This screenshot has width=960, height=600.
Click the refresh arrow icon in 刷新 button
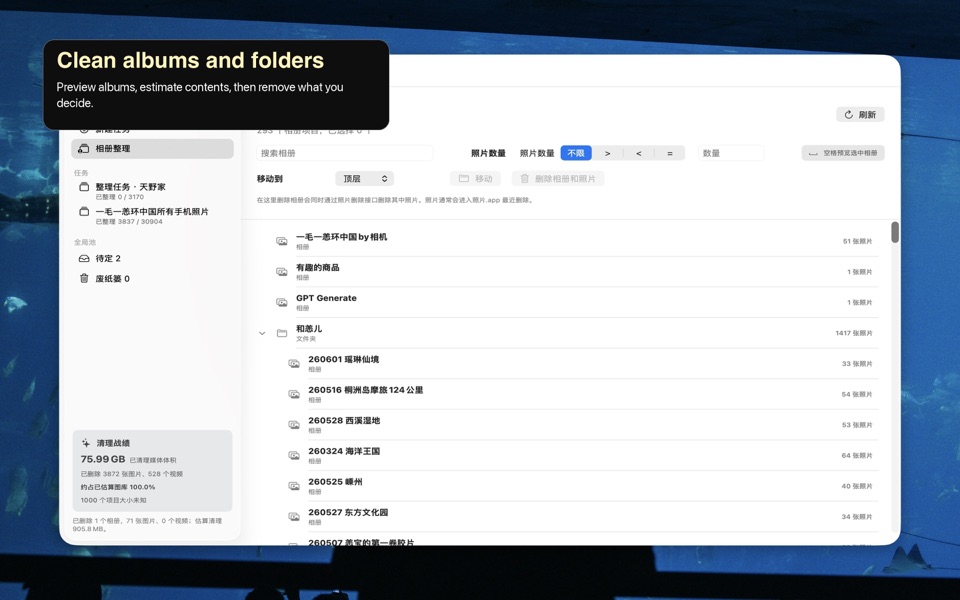click(849, 114)
